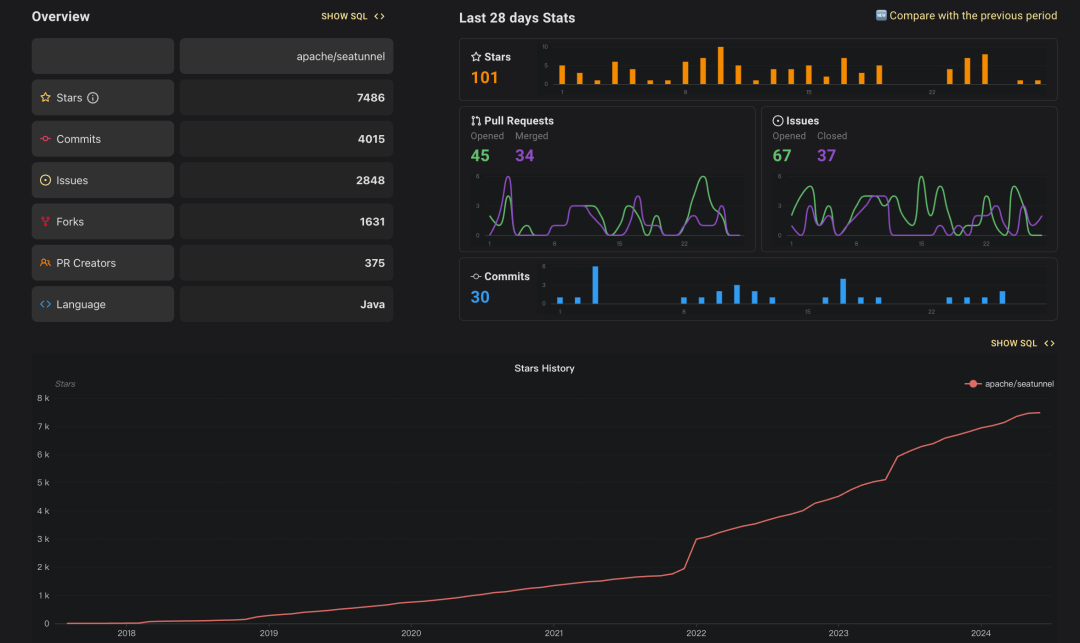The height and width of the screenshot is (643, 1080).
Task: Toggle apache/seatunnel legend in Stars History
Action: [x=1018, y=384]
